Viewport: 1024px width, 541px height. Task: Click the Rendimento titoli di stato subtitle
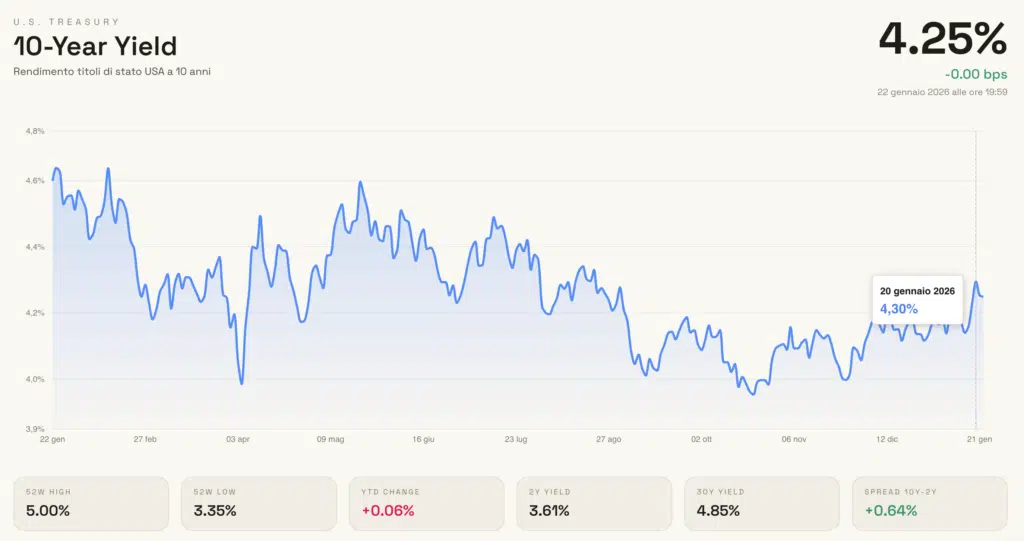[x=112, y=71]
